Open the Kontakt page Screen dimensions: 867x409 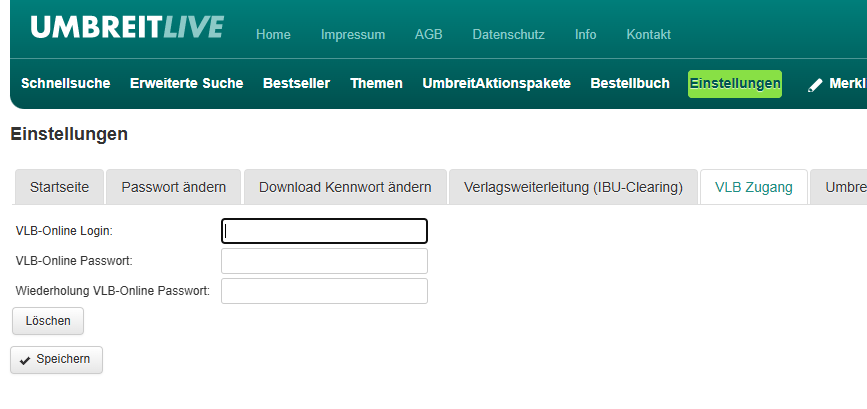[648, 35]
